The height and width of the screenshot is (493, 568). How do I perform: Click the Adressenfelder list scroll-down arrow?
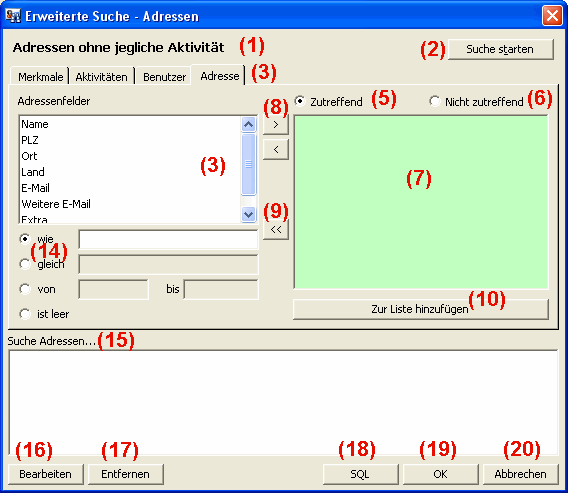[x=248, y=214]
